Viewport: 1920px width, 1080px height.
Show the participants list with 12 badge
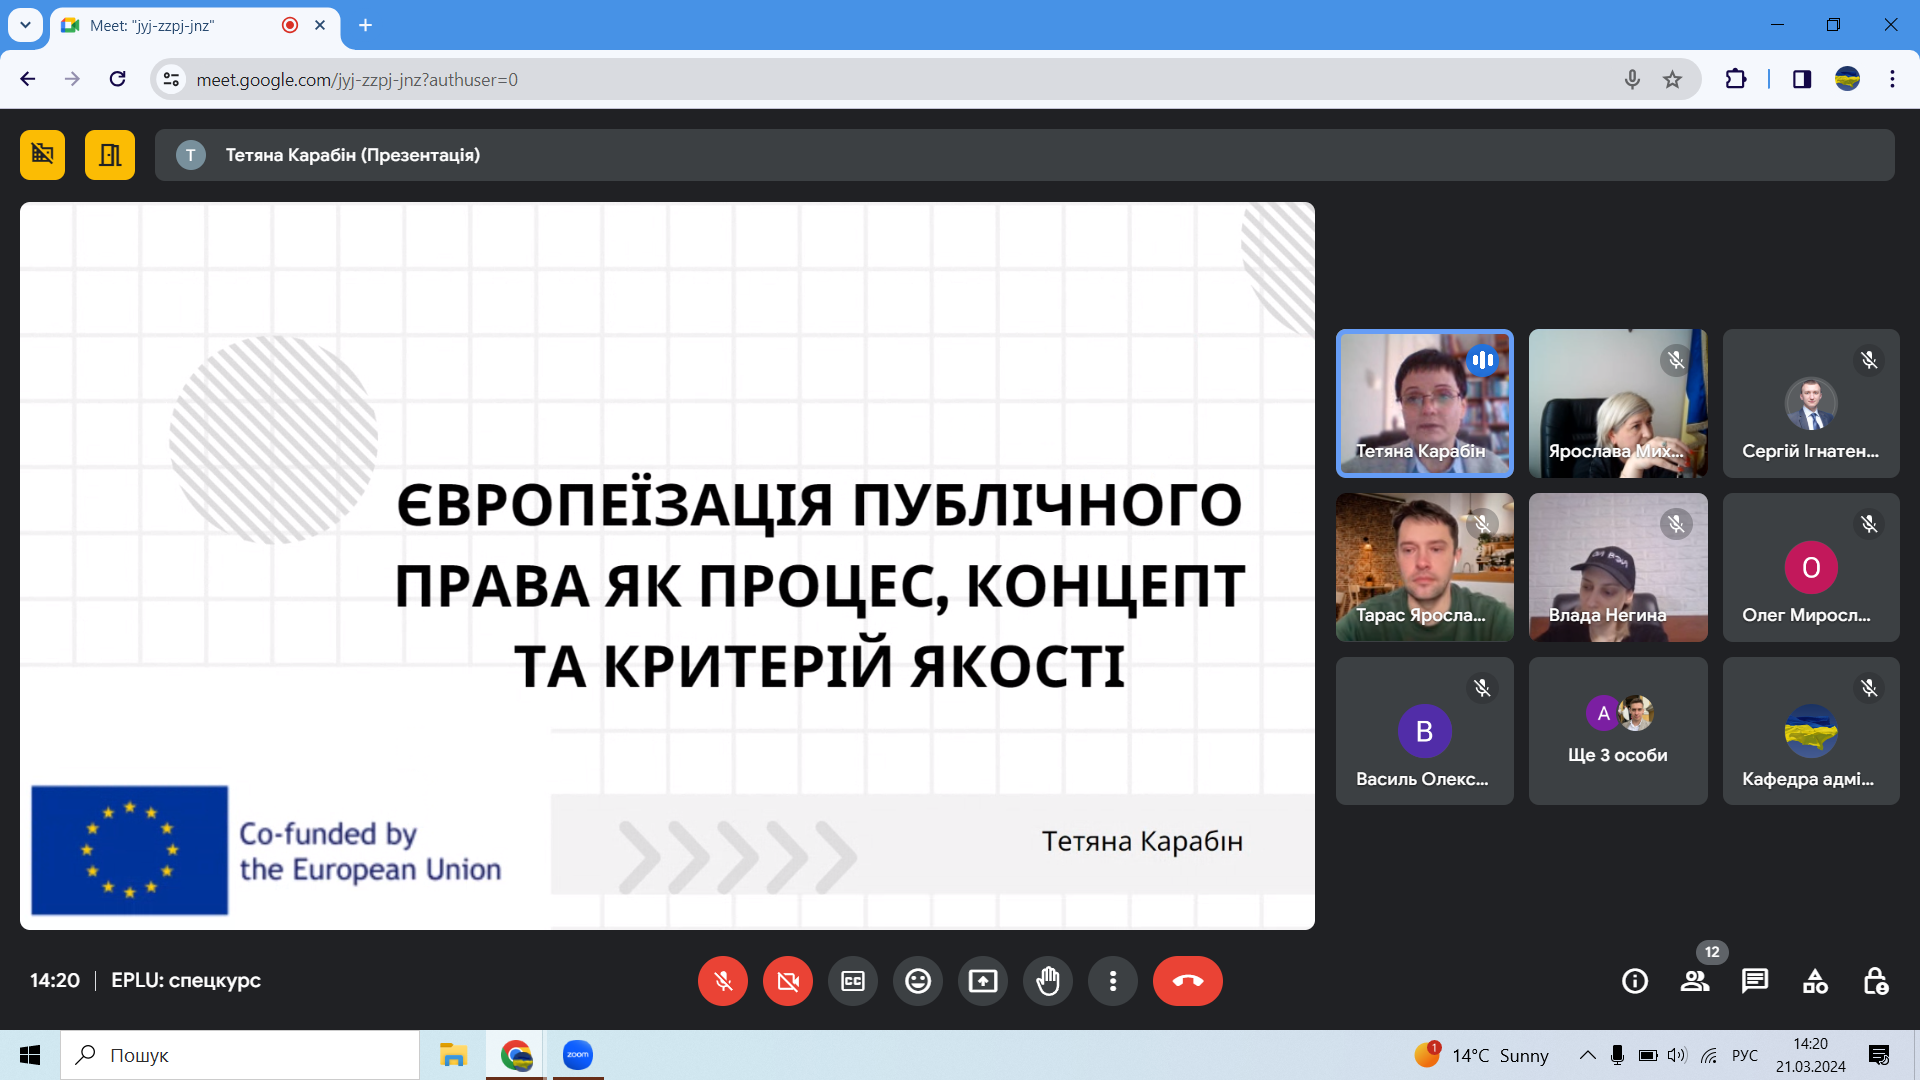pyautogui.click(x=1694, y=981)
